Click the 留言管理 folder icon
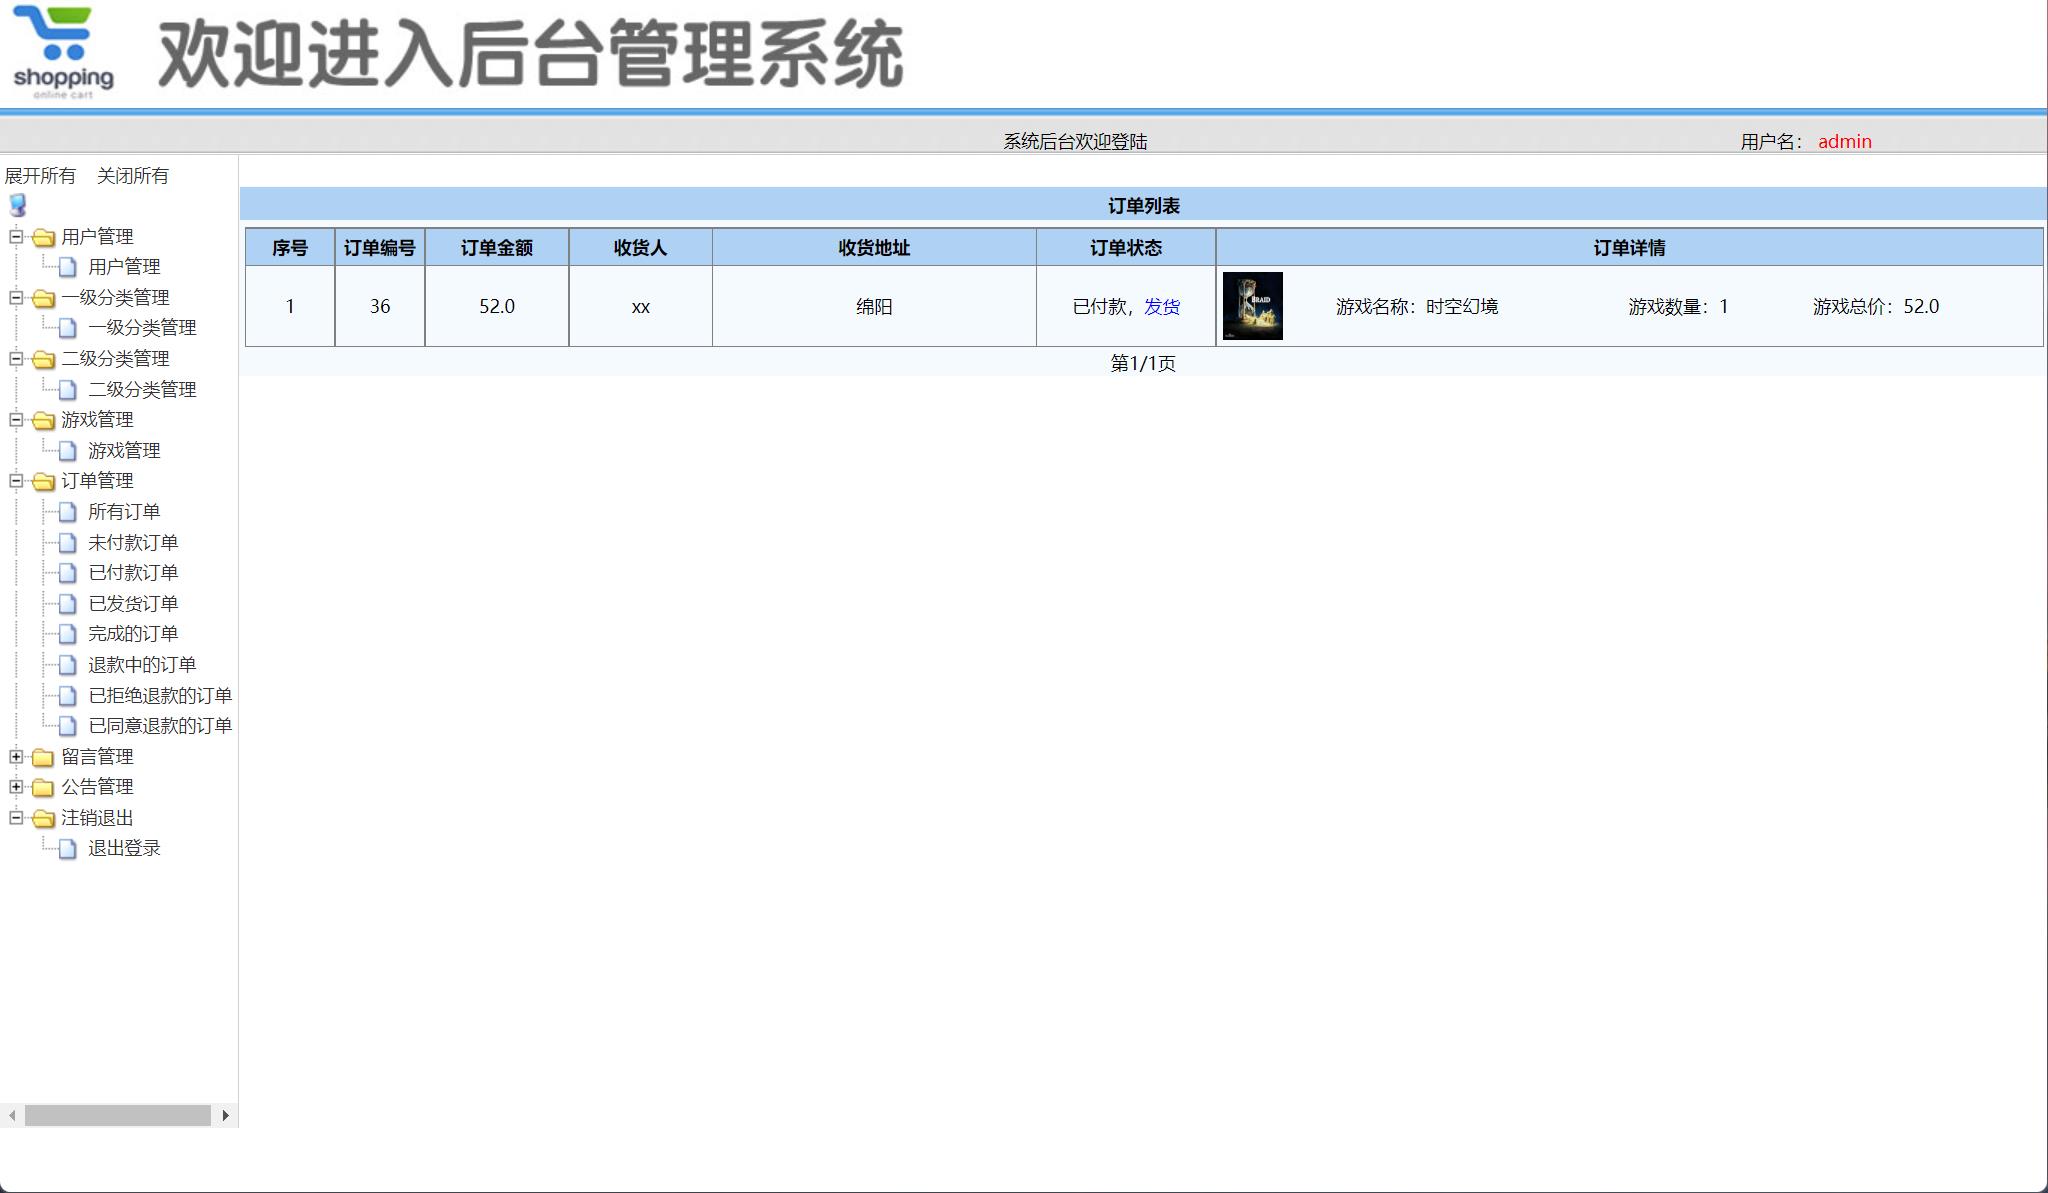This screenshot has width=2048, height=1193. click(42, 757)
